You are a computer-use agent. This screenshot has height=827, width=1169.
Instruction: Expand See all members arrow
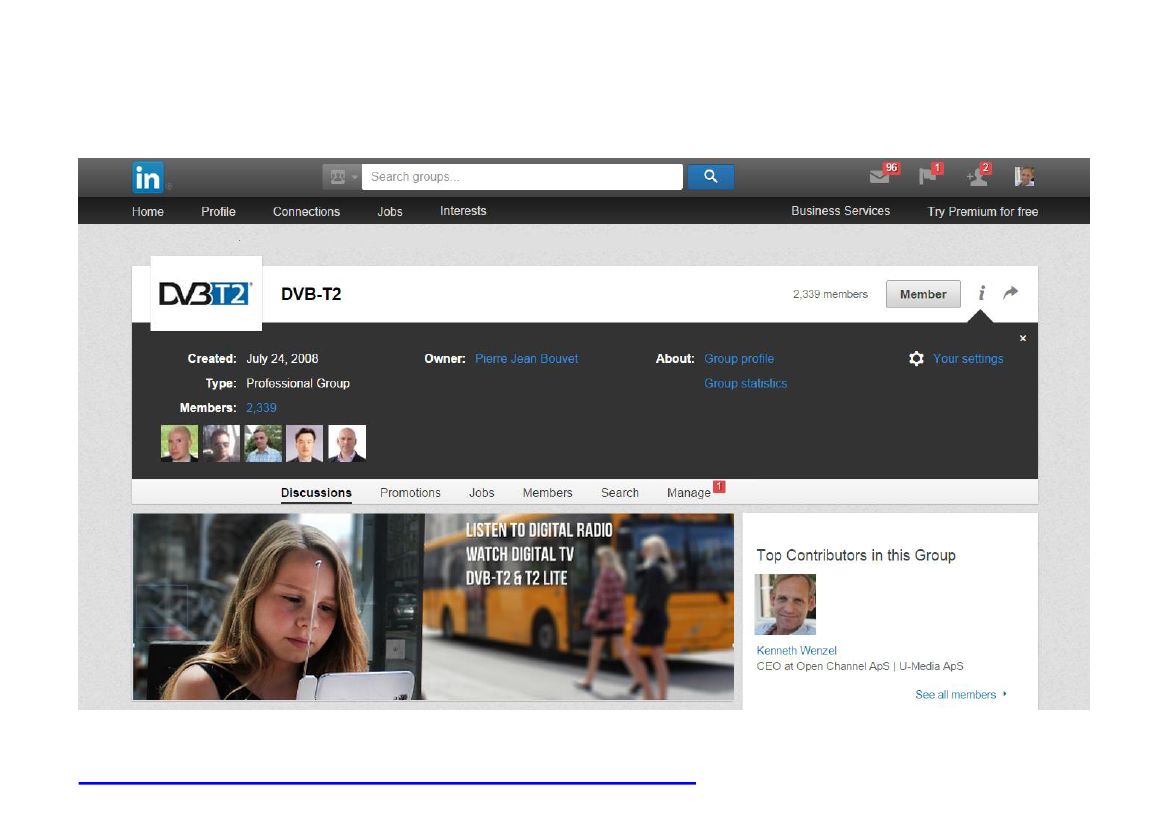pos(1004,694)
